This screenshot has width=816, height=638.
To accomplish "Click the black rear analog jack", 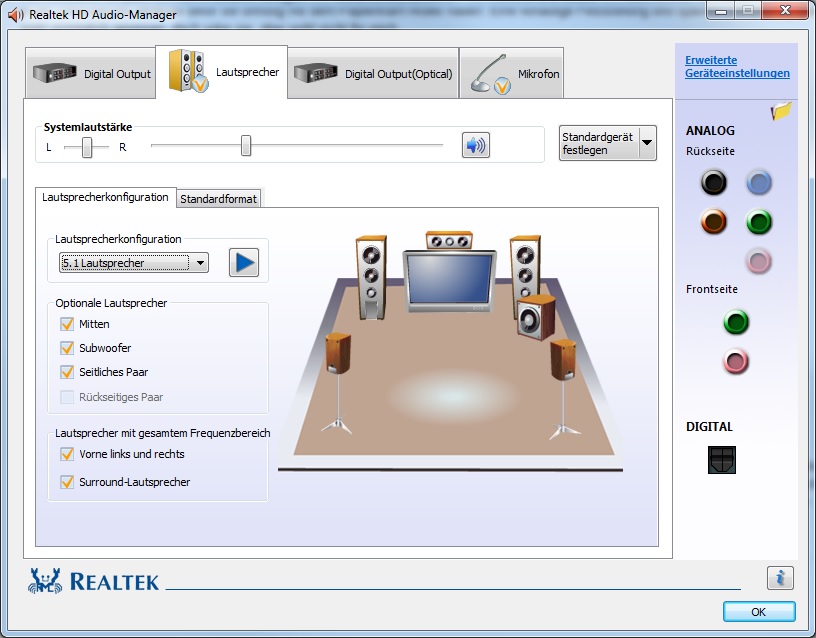I will point(713,182).
